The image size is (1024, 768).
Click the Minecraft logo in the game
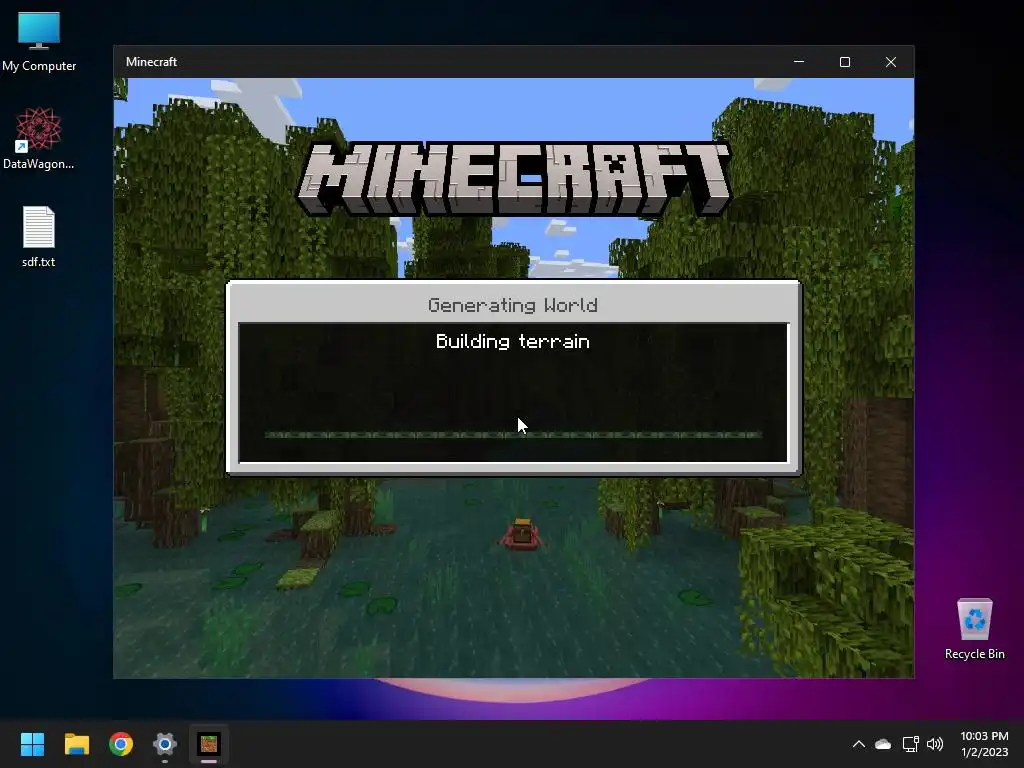513,179
